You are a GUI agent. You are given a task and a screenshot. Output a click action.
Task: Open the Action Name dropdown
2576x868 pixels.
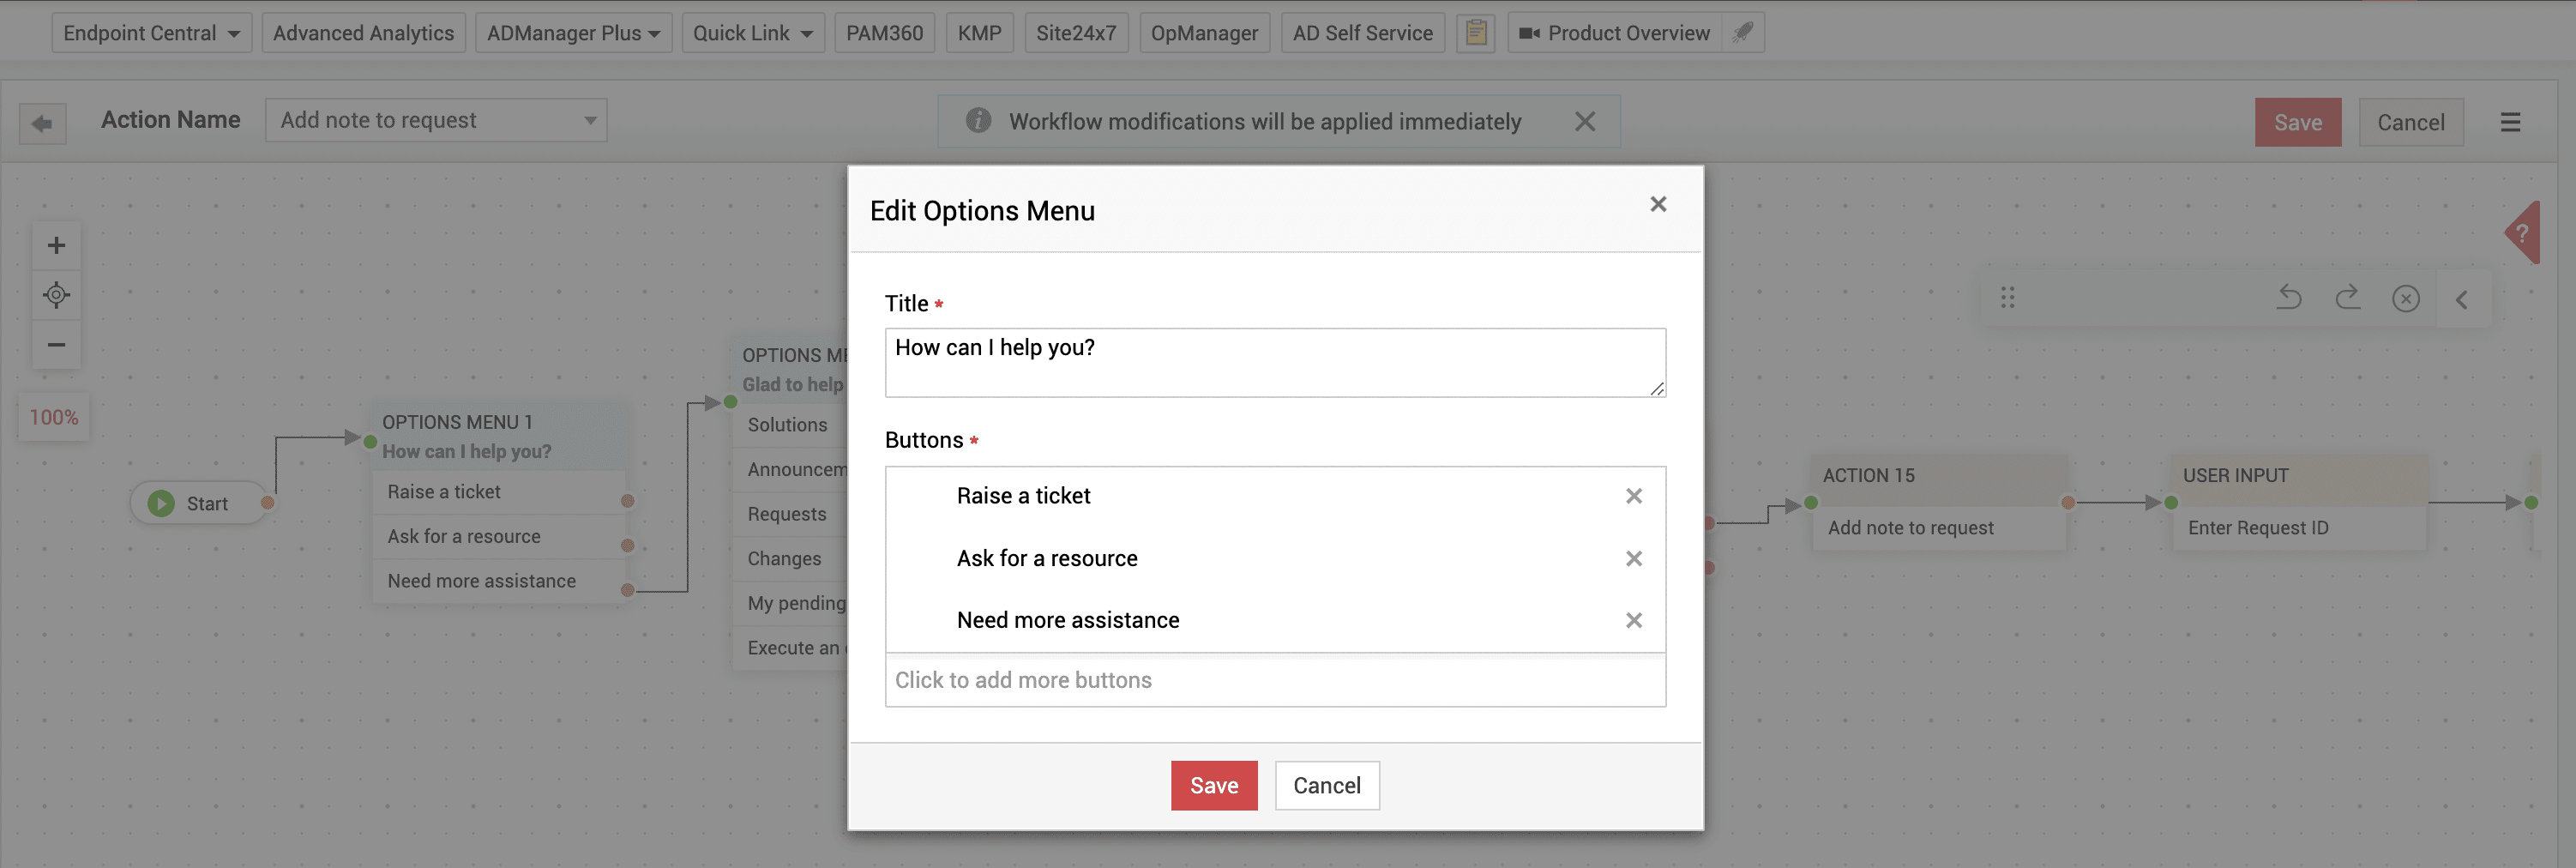(436, 120)
